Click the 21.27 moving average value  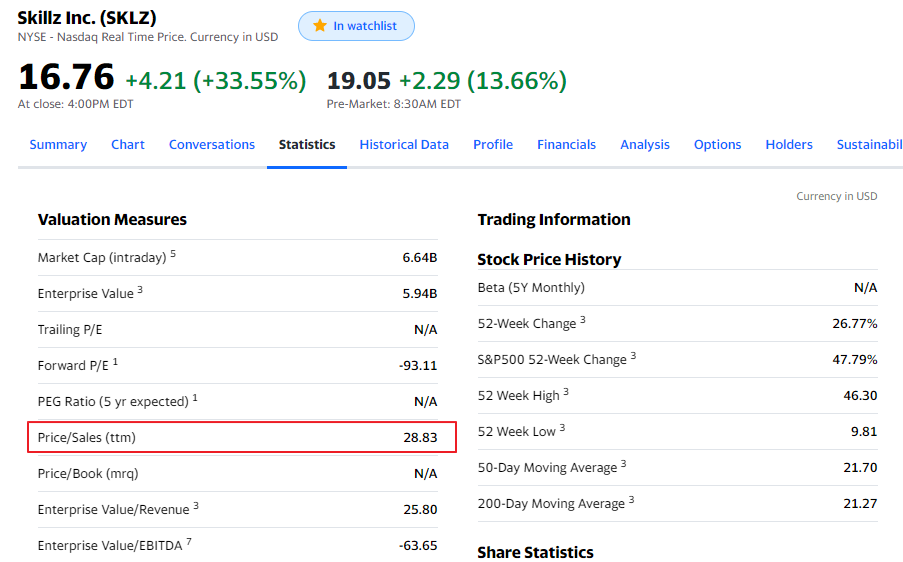(x=860, y=504)
